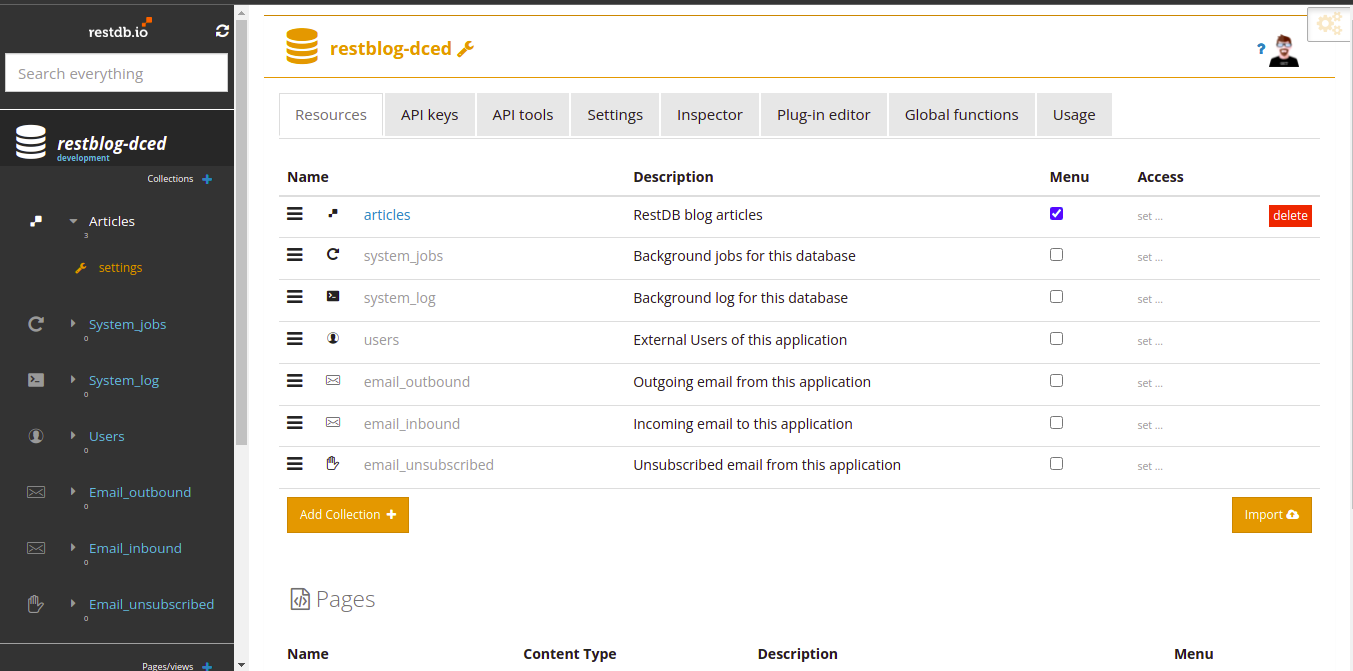1353x671 pixels.
Task: Click the plus icon next to Collections
Action: [207, 179]
